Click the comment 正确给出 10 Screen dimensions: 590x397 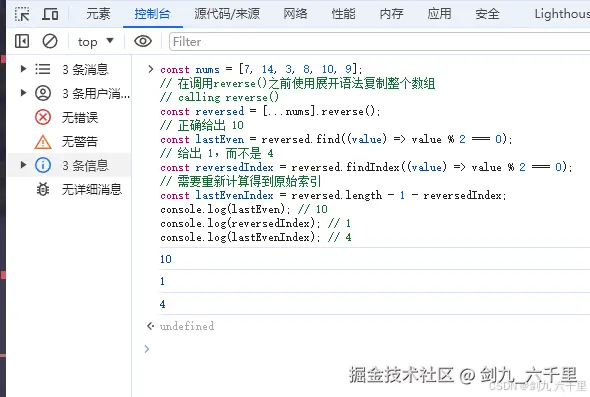coord(202,125)
